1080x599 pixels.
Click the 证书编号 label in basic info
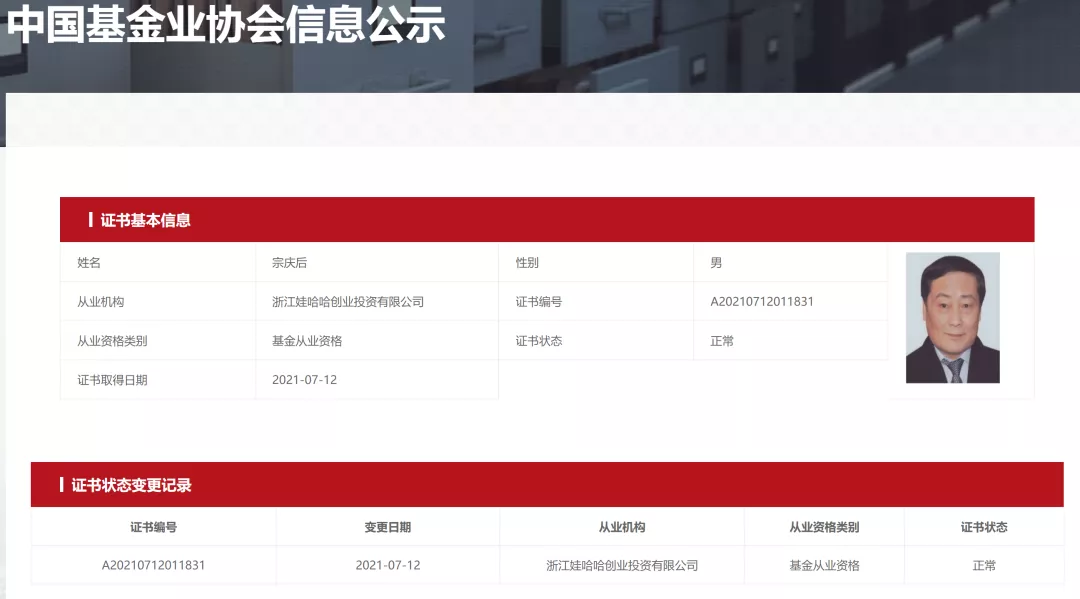(x=539, y=302)
